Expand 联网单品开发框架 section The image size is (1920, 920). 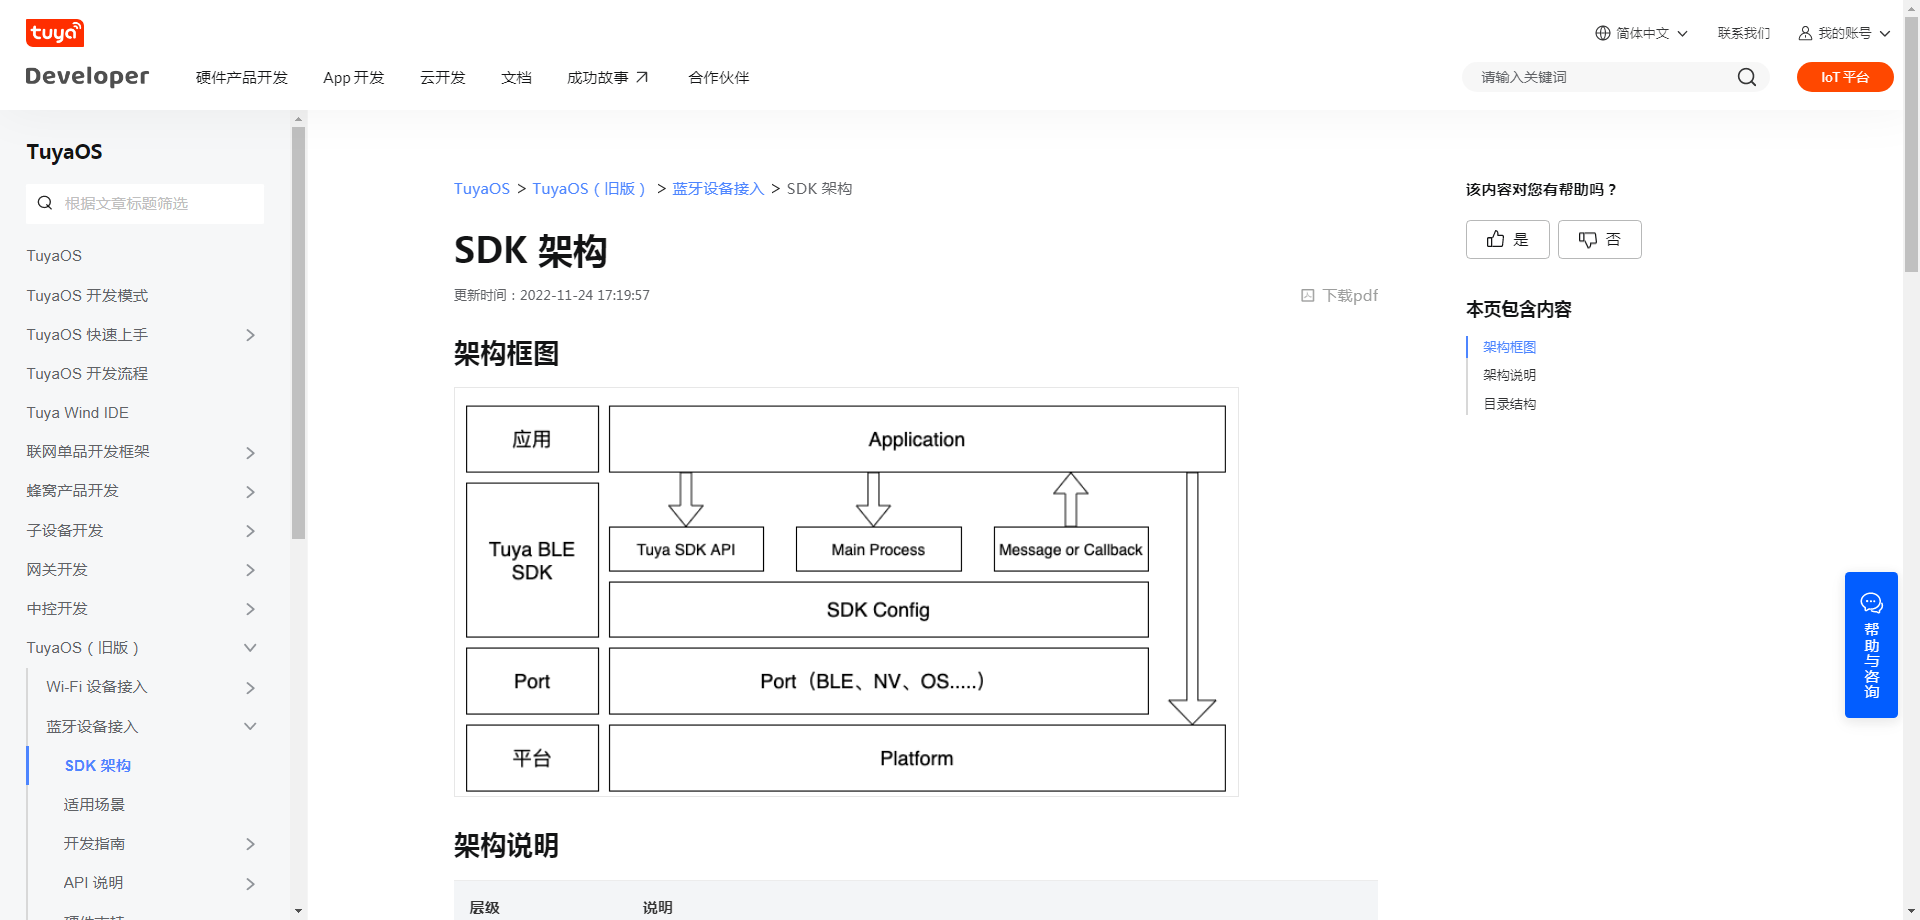[250, 452]
